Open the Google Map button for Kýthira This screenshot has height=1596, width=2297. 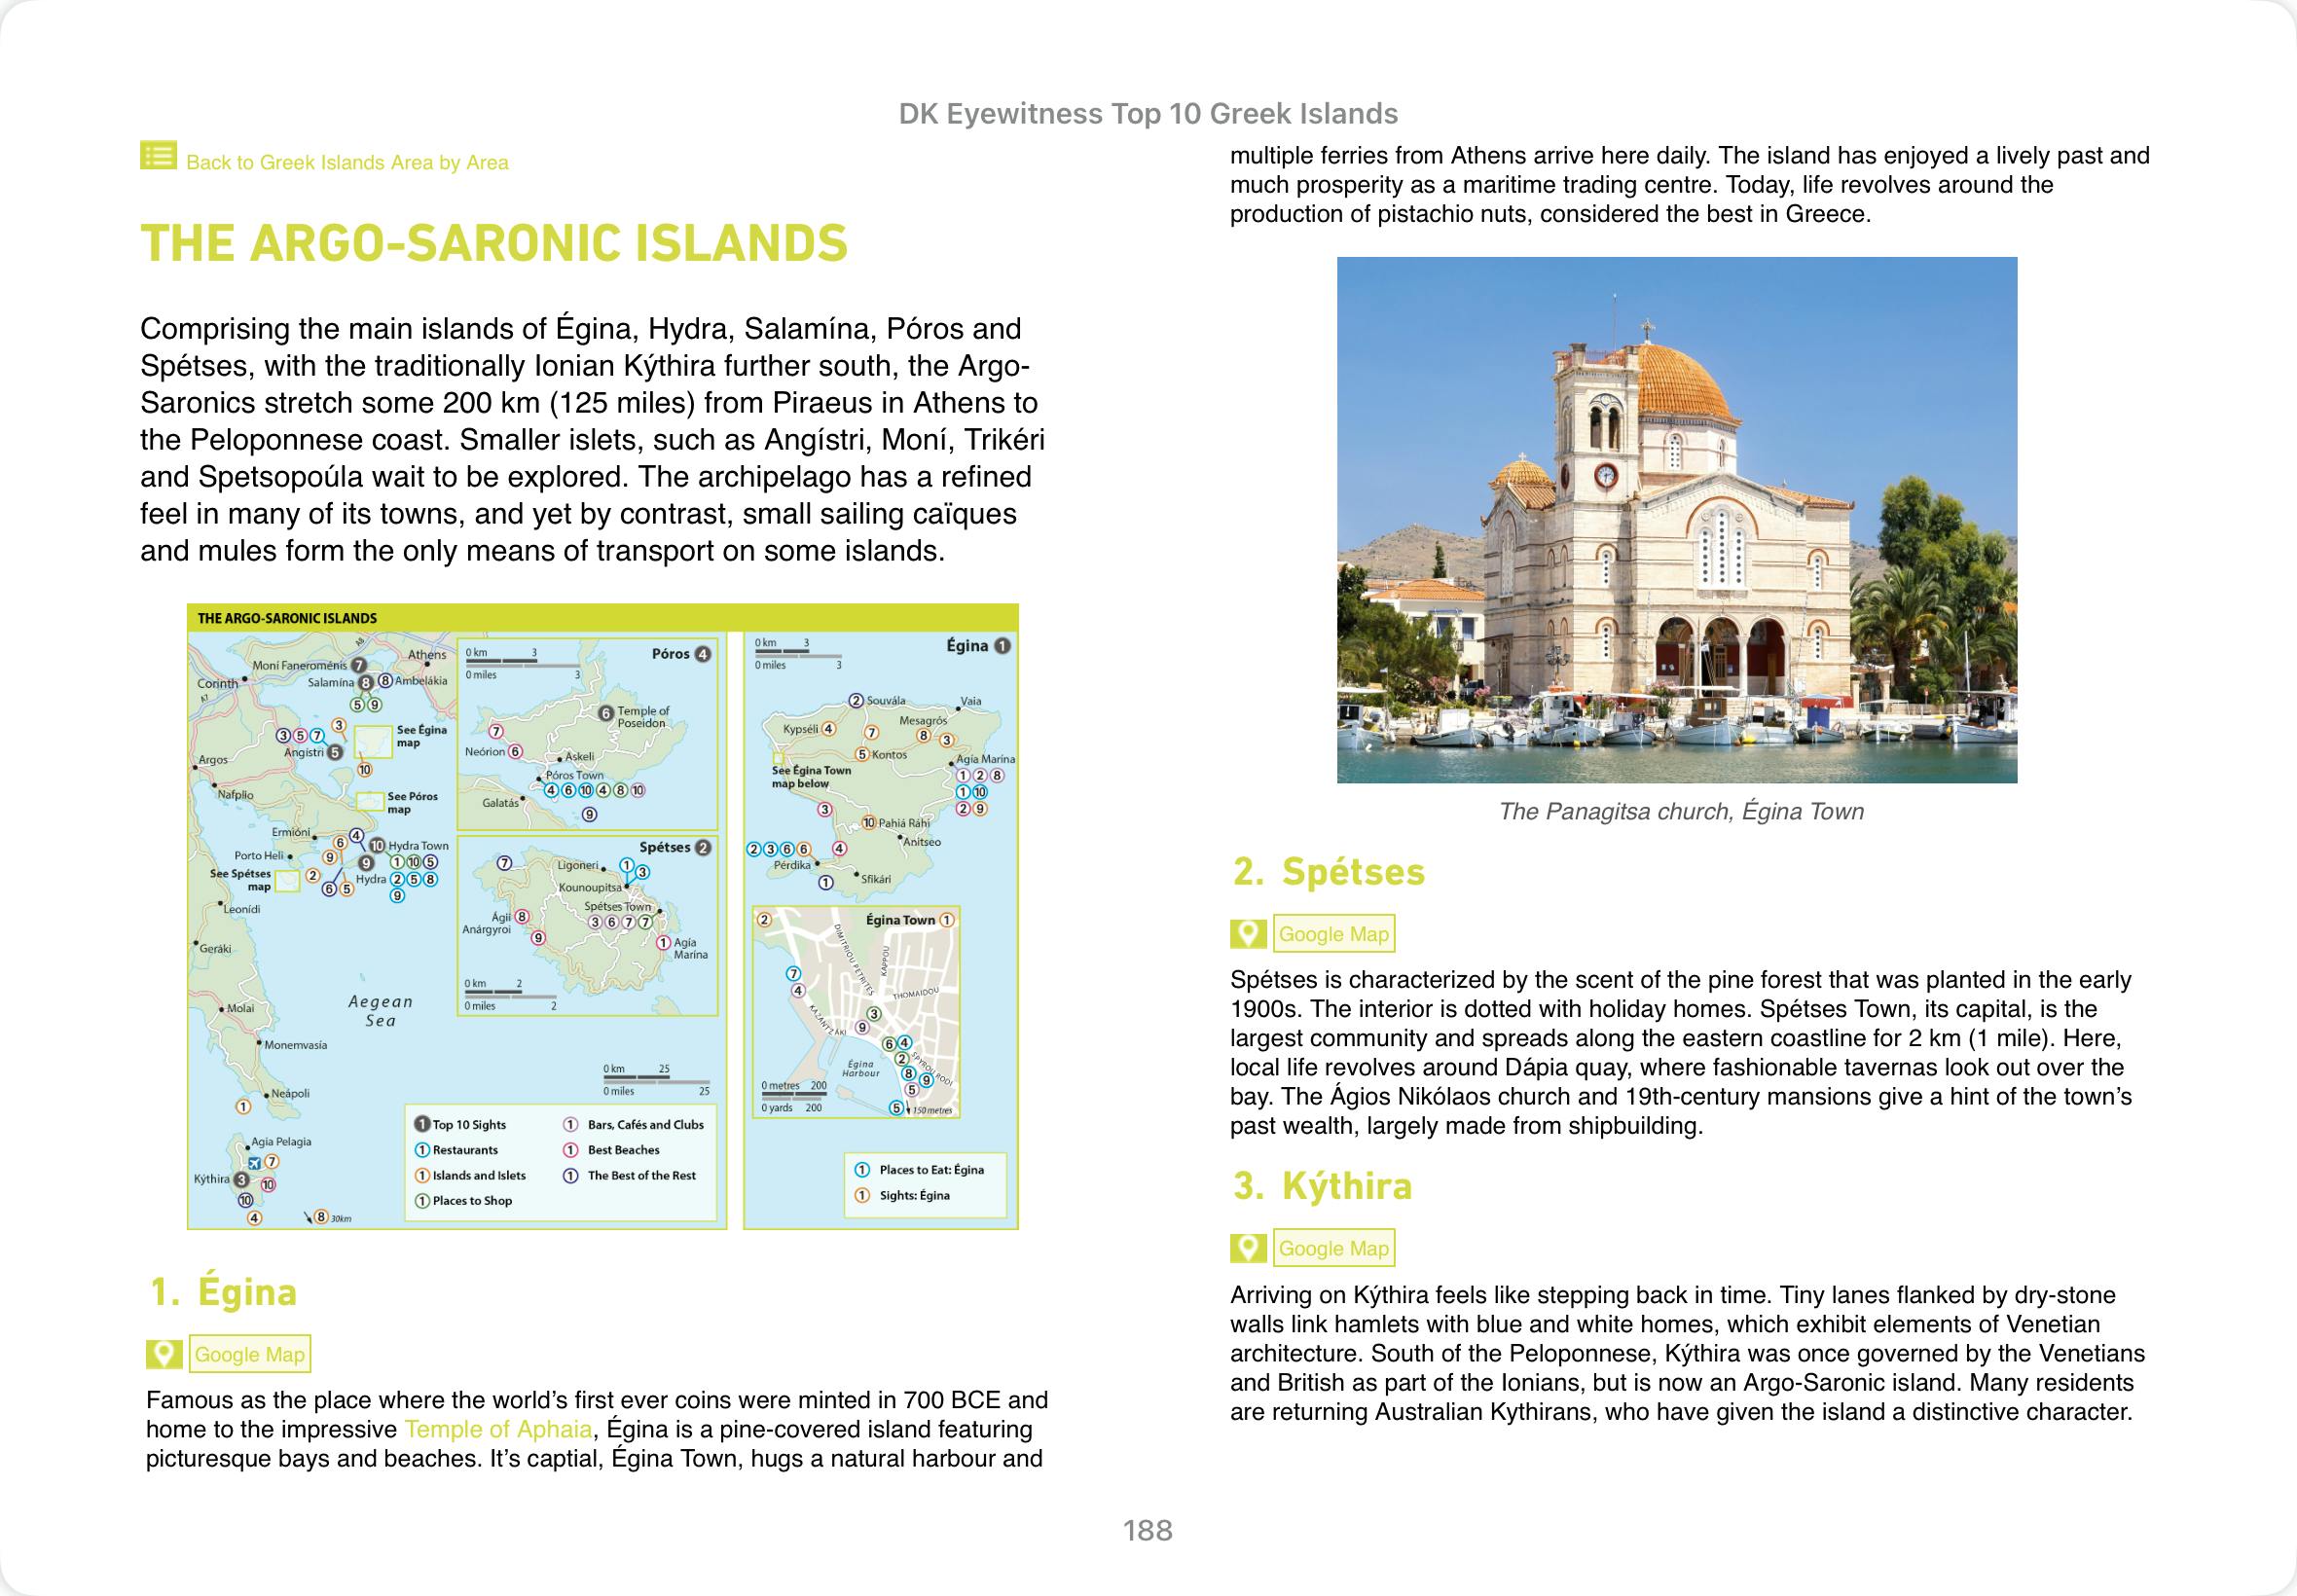pos(1333,1248)
